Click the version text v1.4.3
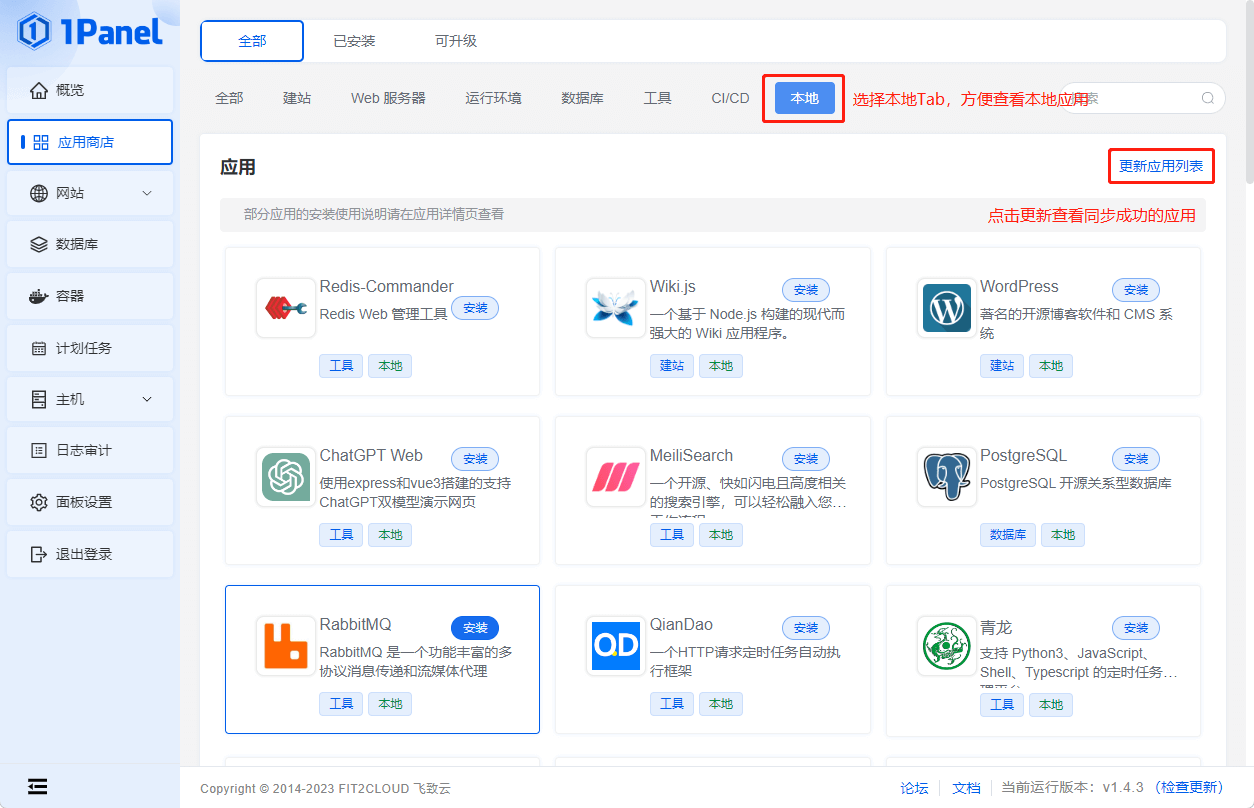Image resolution: width=1254 pixels, height=808 pixels. coord(1123,788)
